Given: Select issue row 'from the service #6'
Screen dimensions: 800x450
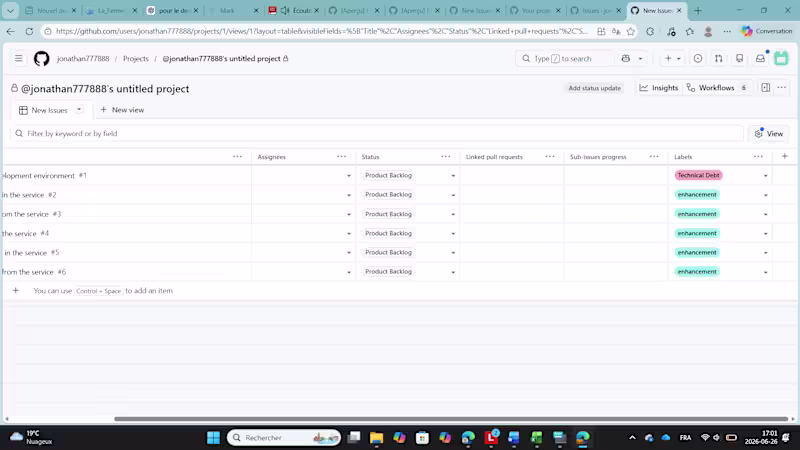Looking at the screenshot, I should 34,272.
